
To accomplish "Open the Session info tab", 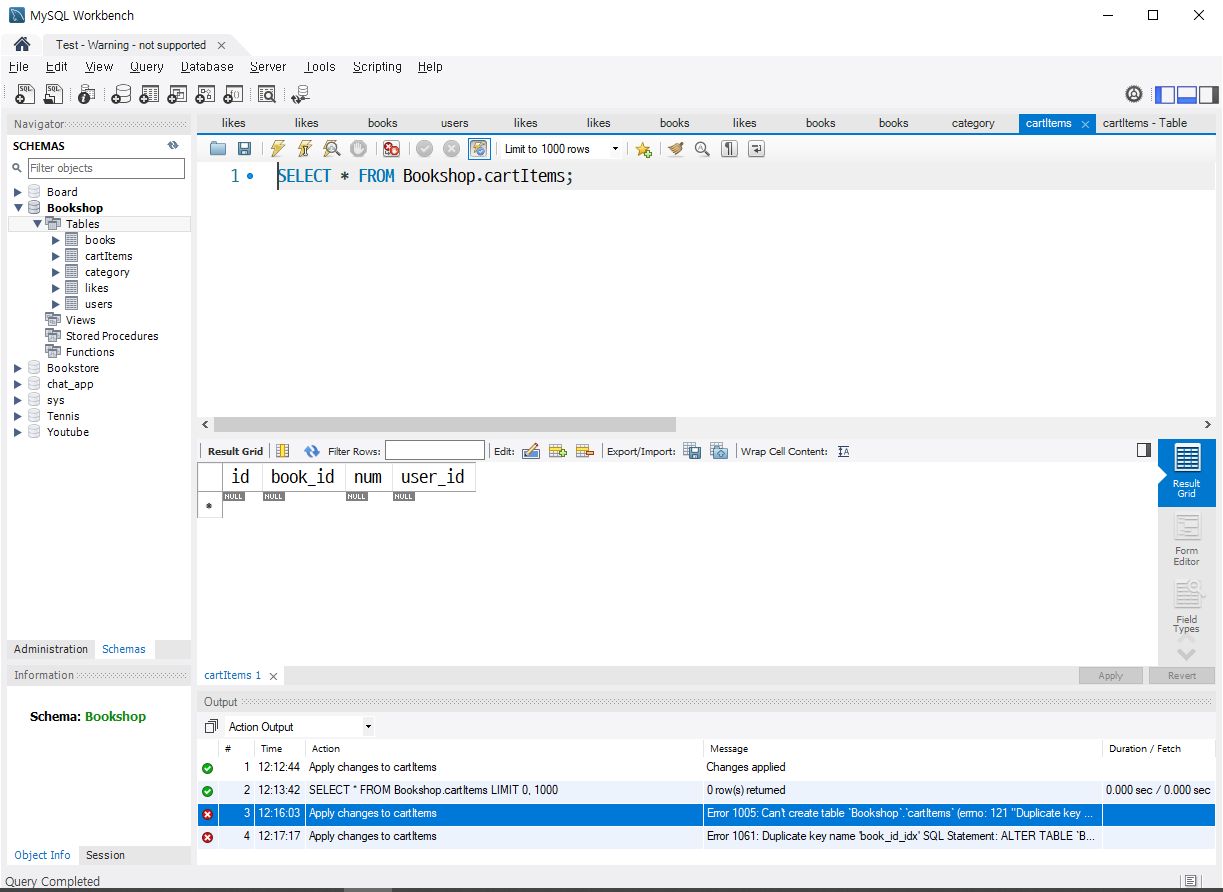I will (x=105, y=855).
